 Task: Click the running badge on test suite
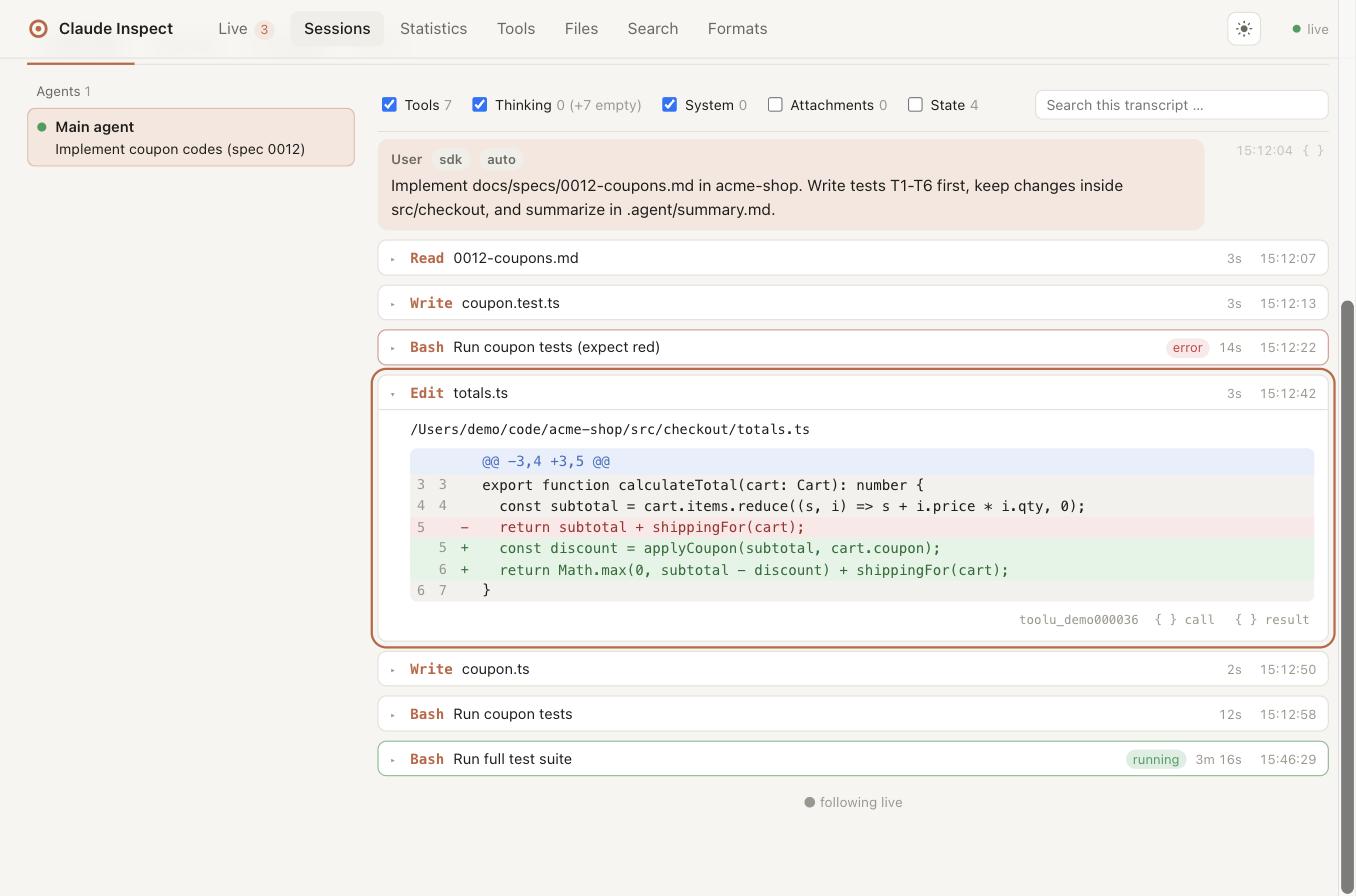[x=1156, y=760]
